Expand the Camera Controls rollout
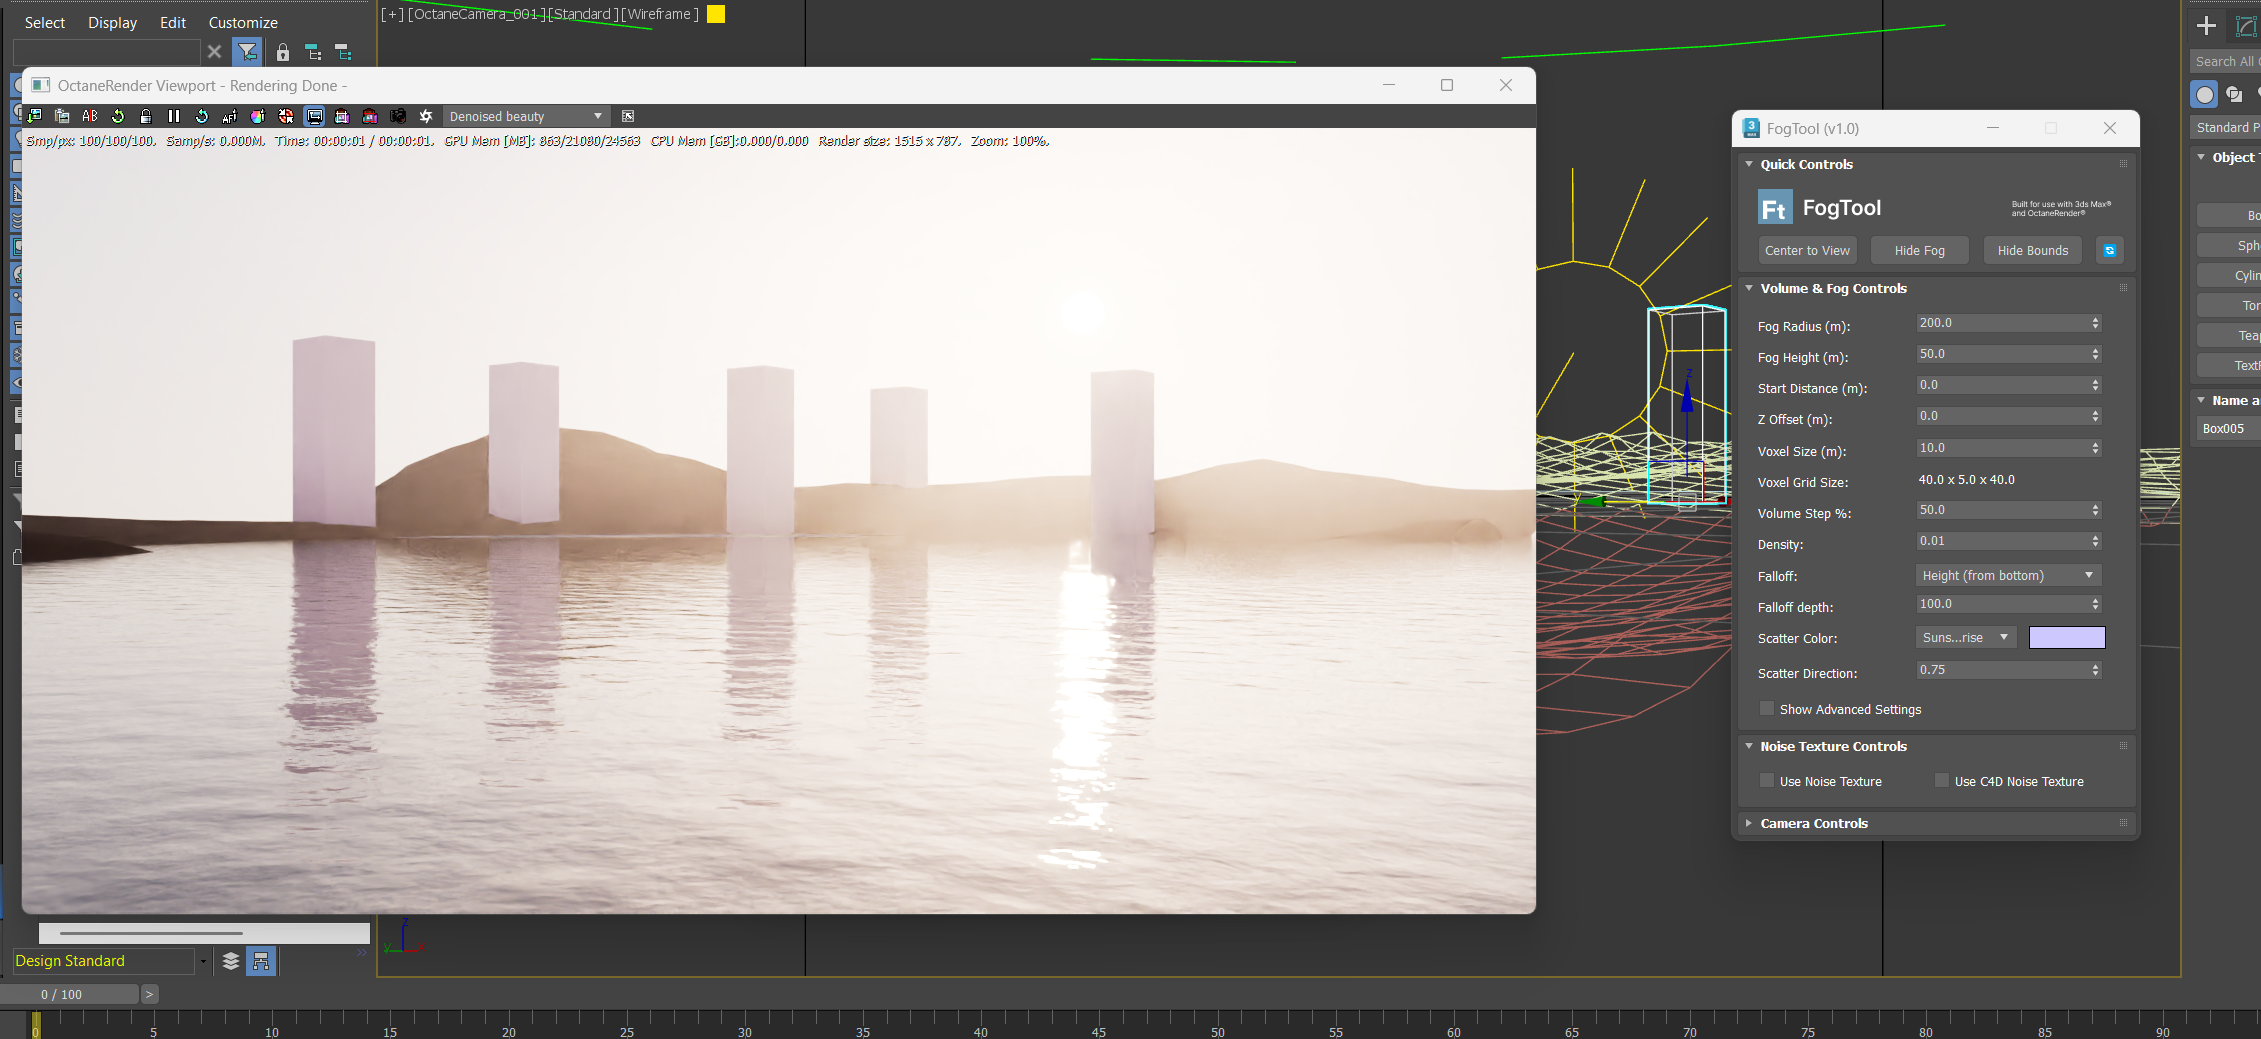This screenshot has height=1039, width=2261. [1749, 823]
